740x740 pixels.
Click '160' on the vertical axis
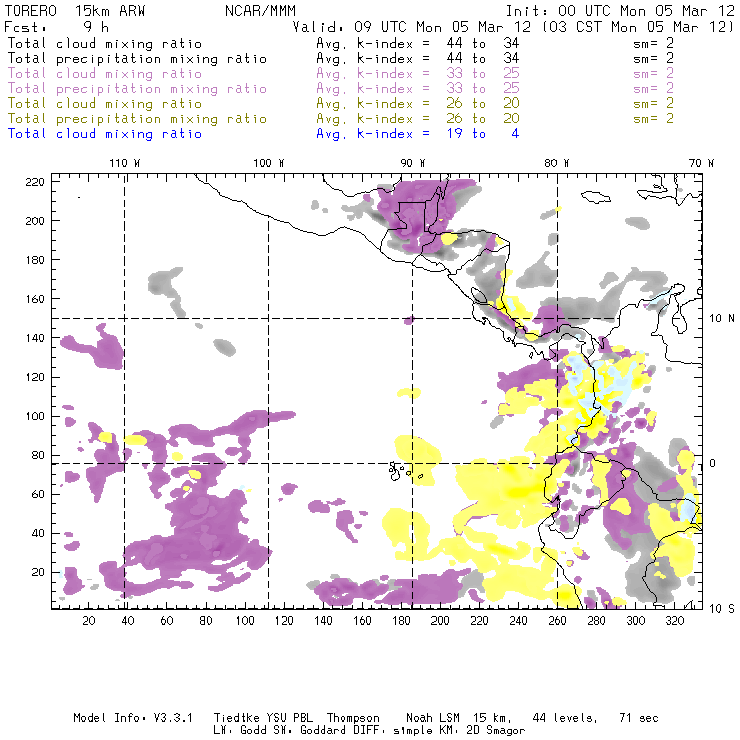click(x=35, y=299)
